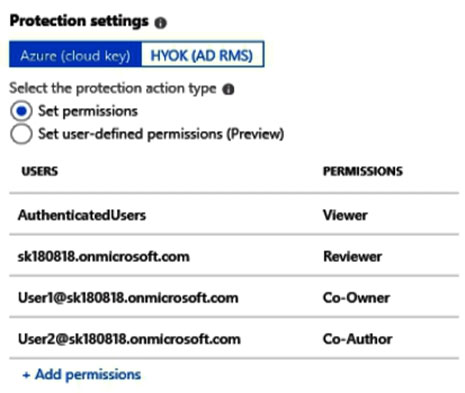465x393 pixels.
Task: Click the Reviewer permission value
Action: click(352, 257)
